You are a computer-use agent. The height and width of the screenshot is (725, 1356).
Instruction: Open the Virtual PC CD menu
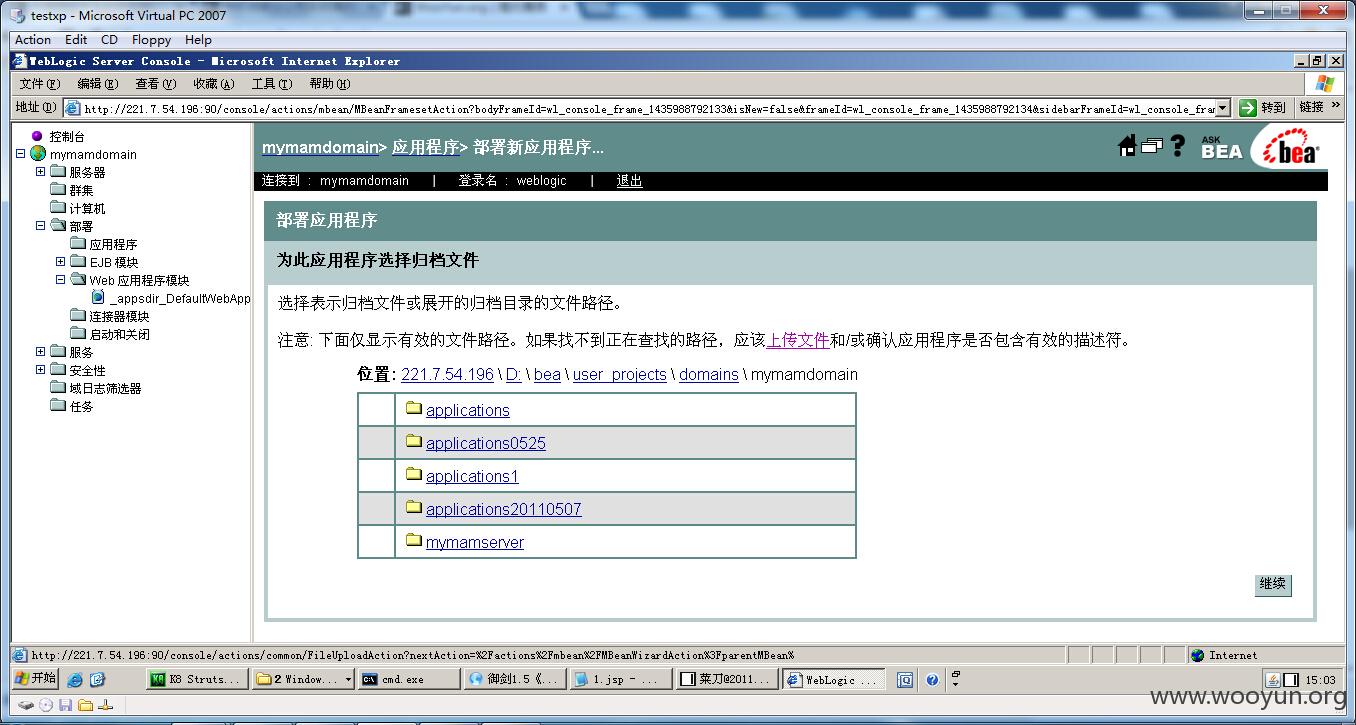(109, 40)
